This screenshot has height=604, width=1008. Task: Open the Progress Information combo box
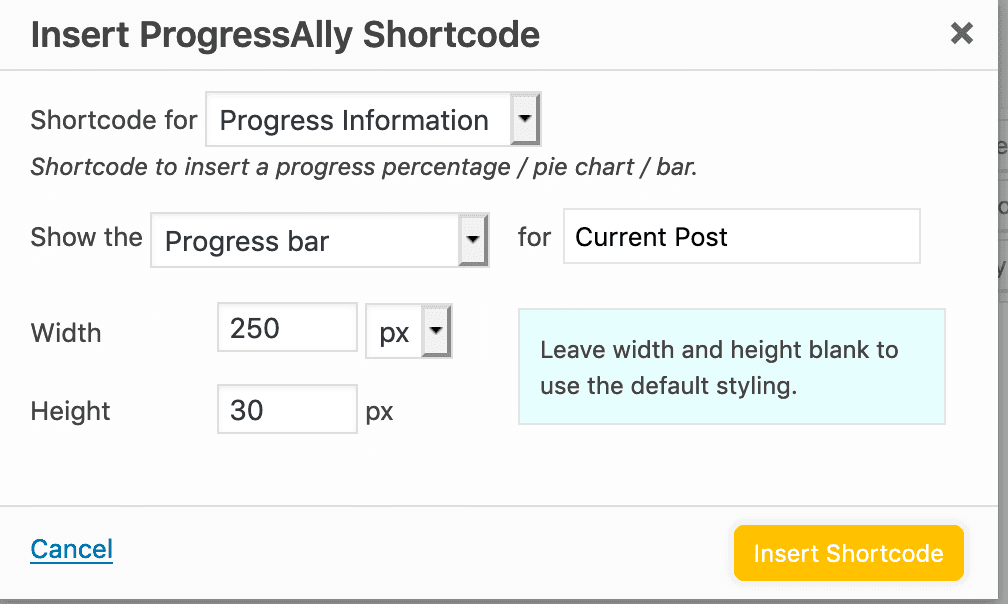[x=372, y=119]
